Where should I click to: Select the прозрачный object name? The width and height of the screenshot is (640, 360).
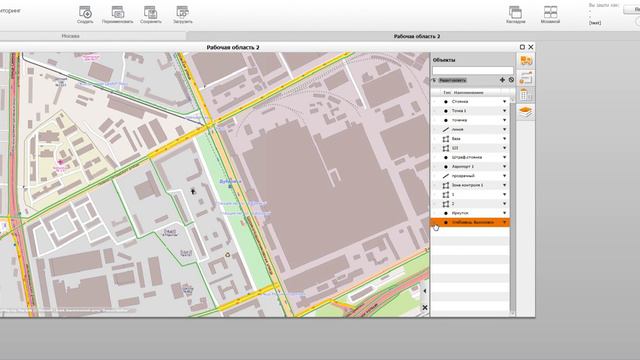tap(463, 176)
